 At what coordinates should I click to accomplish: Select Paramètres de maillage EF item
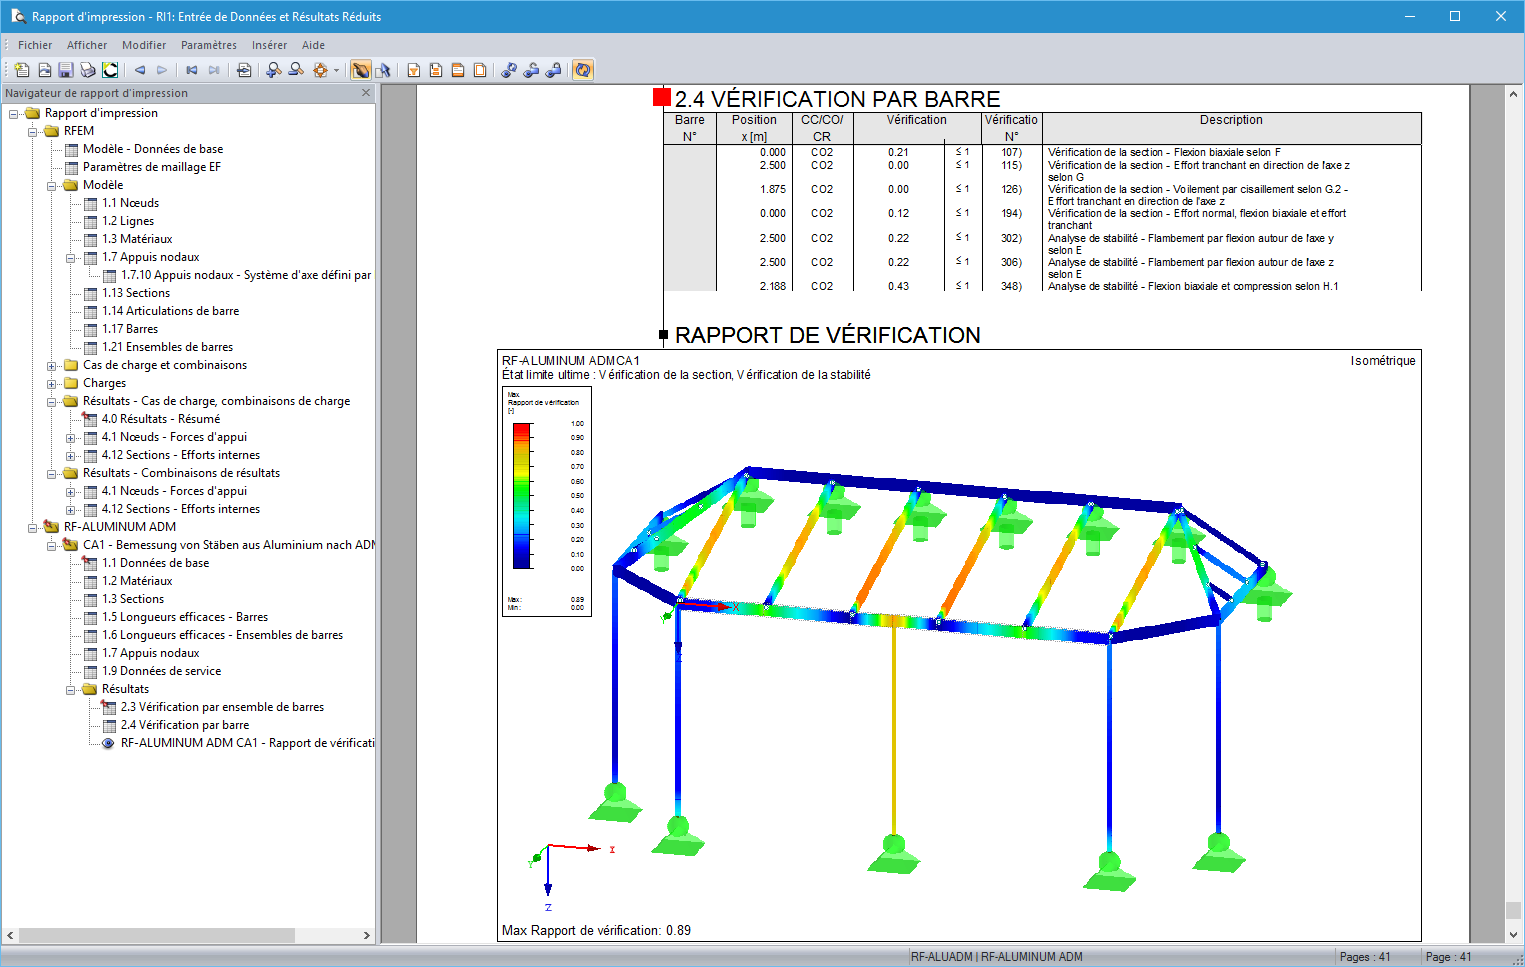pyautogui.click(x=152, y=167)
